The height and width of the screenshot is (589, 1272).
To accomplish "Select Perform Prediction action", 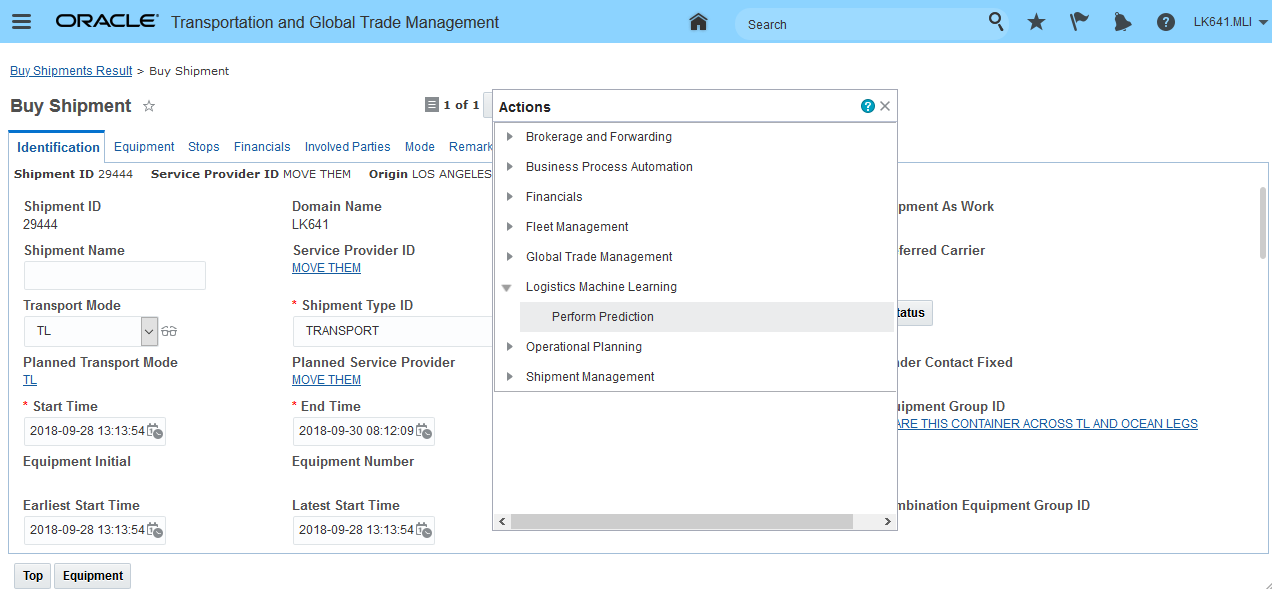I will point(603,317).
